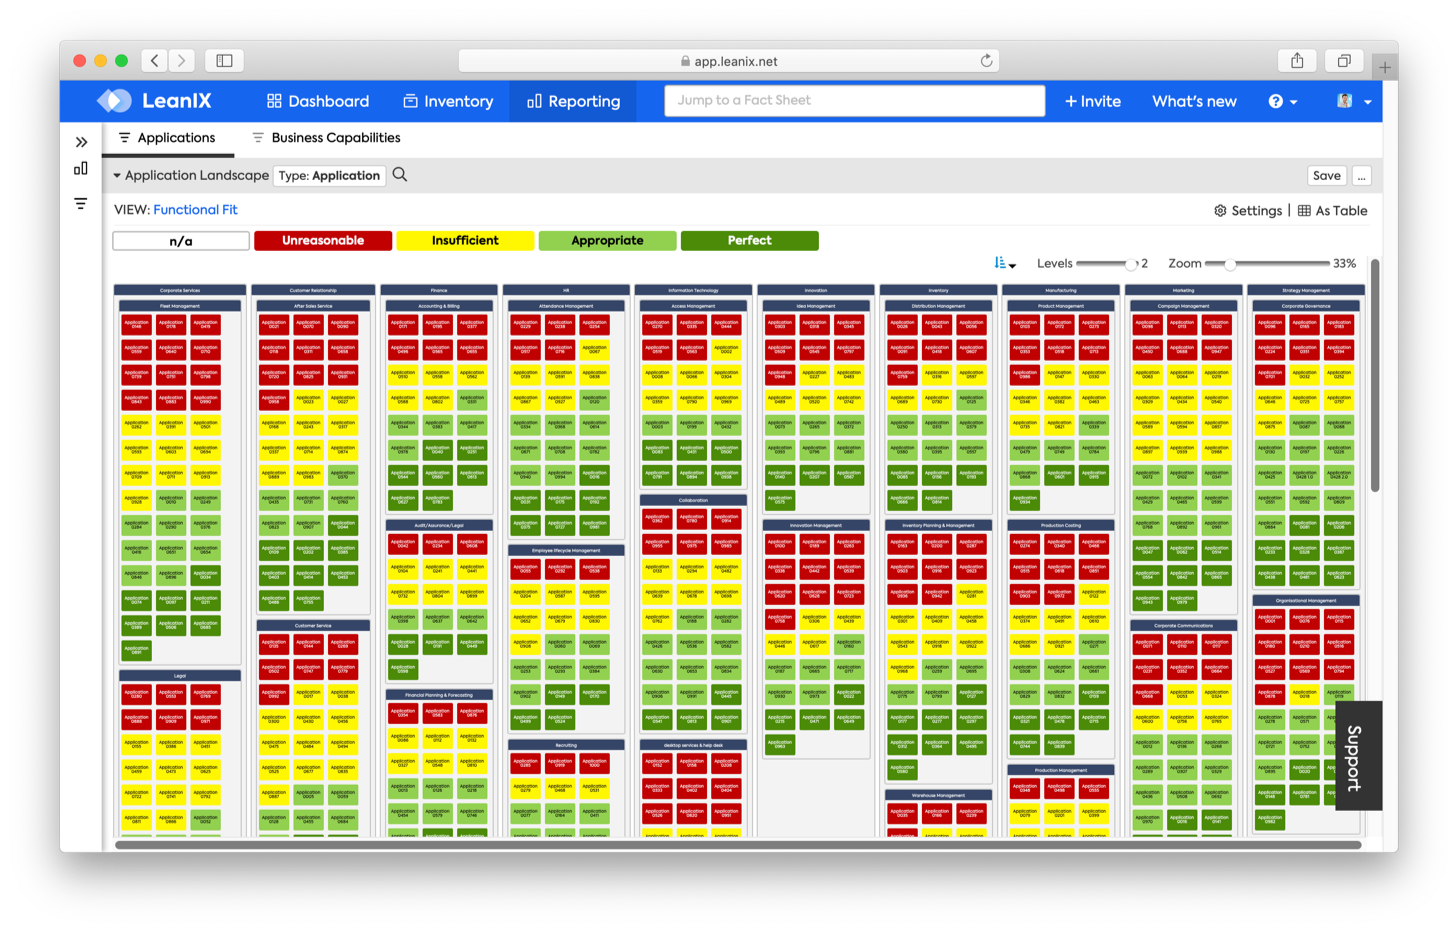
Task: Click the Jump to a Fact Sheet field
Action: pos(854,100)
